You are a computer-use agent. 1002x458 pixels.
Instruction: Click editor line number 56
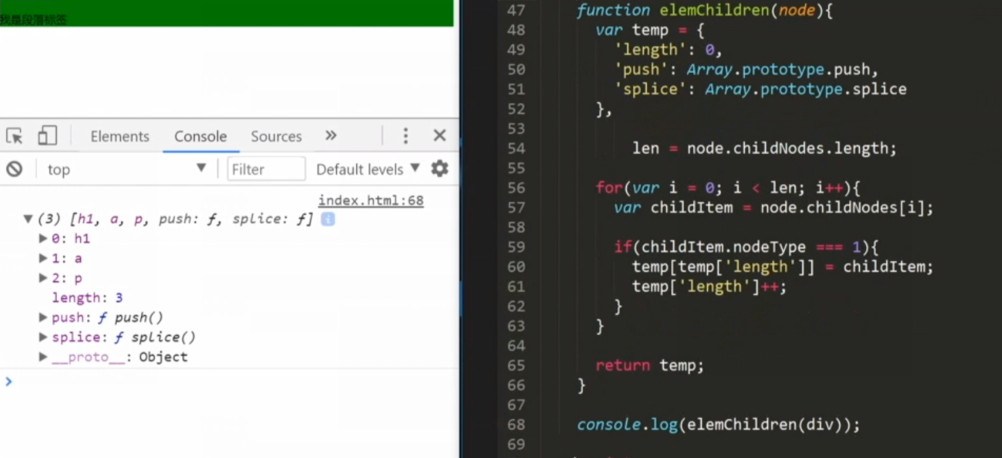pos(515,188)
